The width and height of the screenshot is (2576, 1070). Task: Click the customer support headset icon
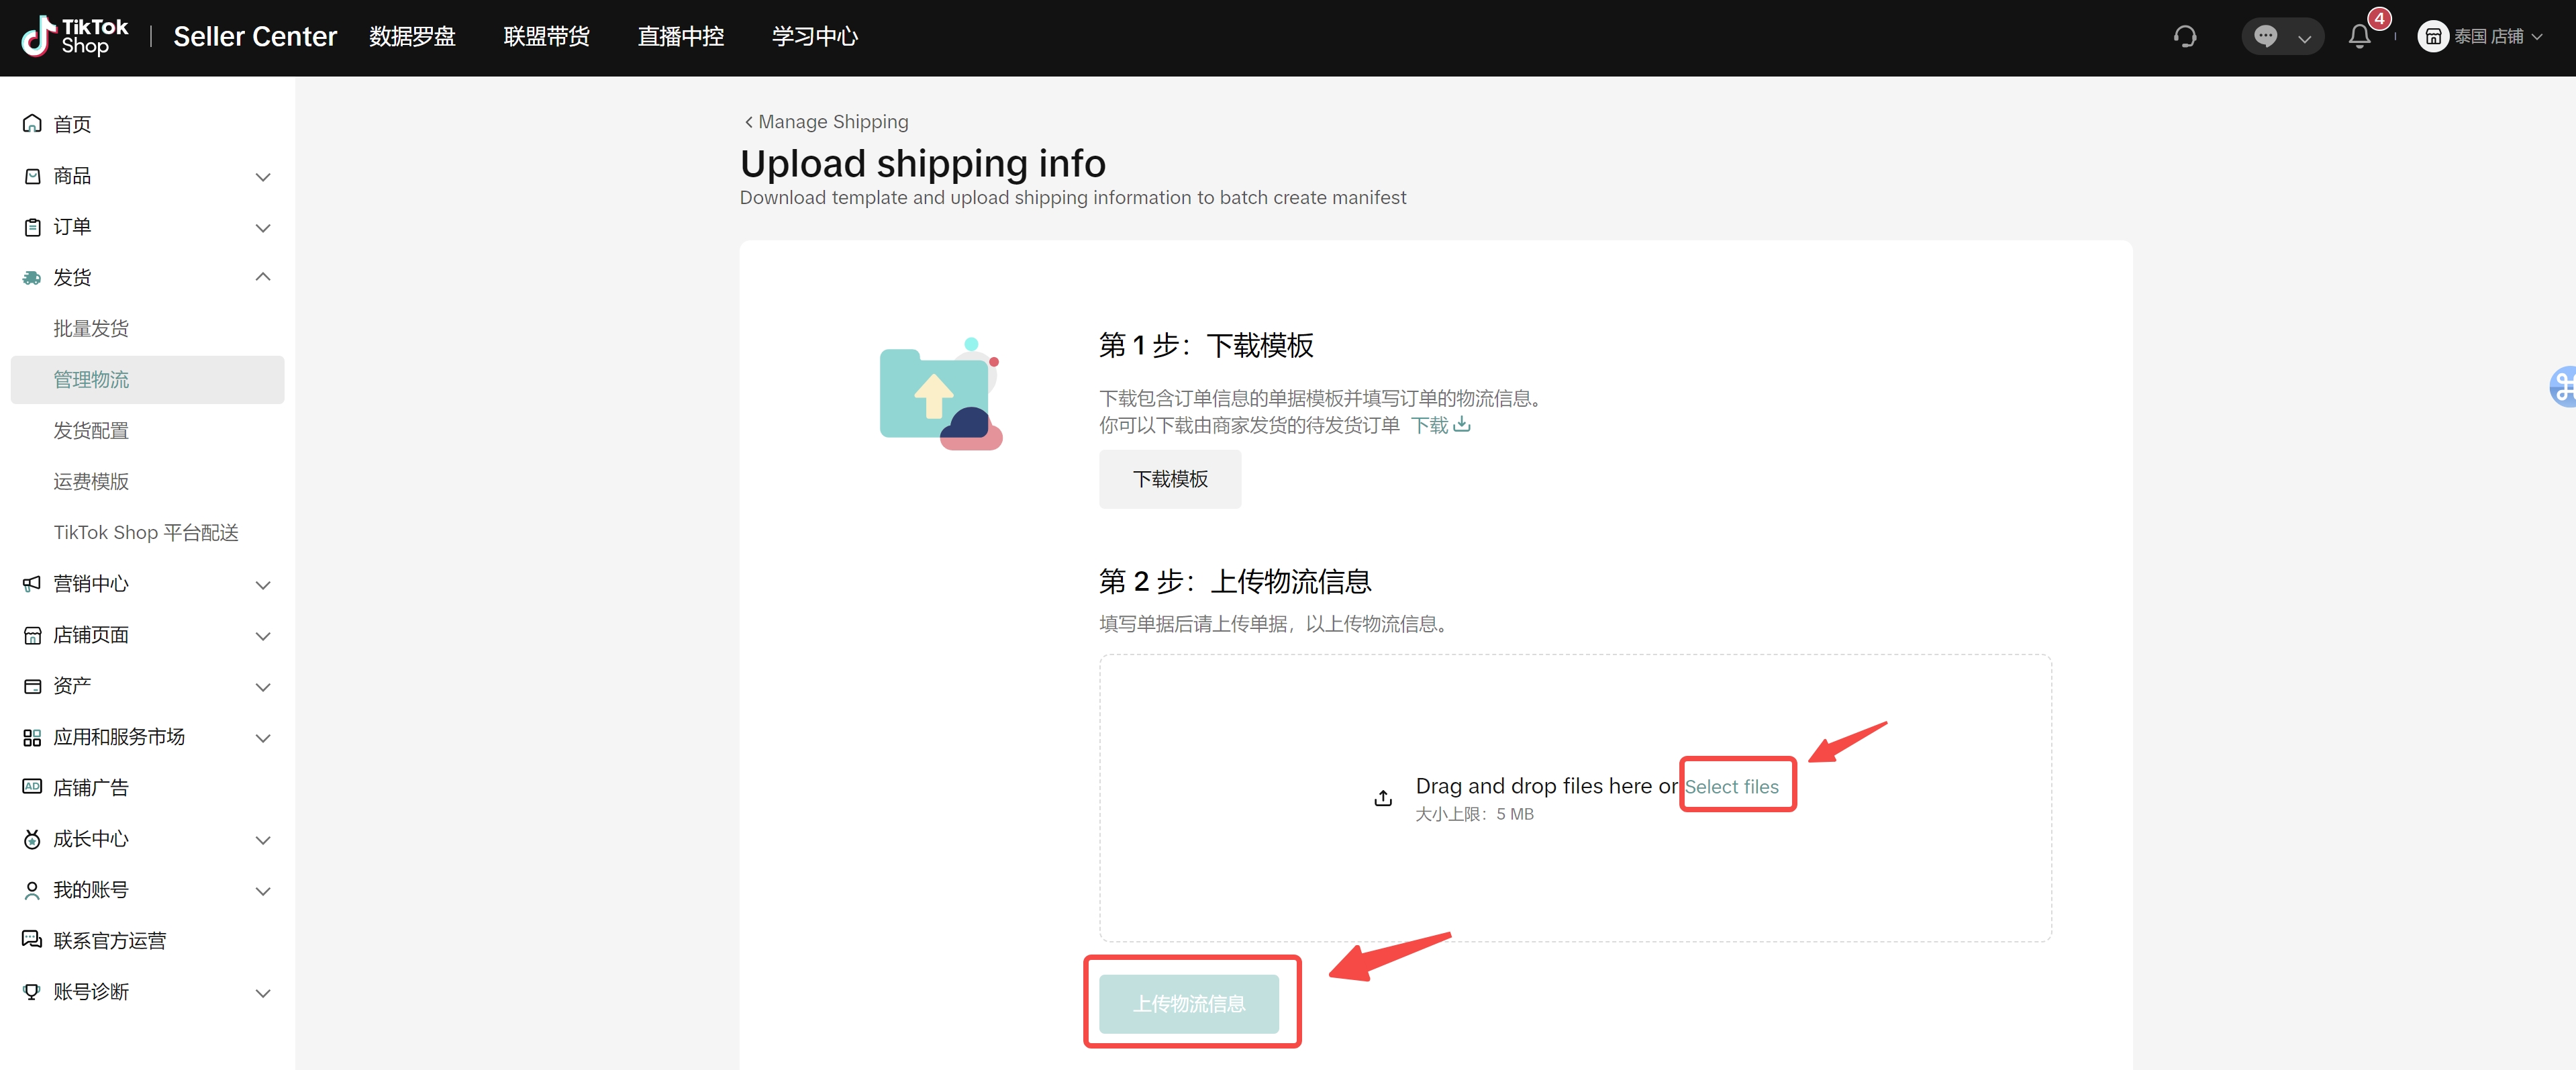2185,37
